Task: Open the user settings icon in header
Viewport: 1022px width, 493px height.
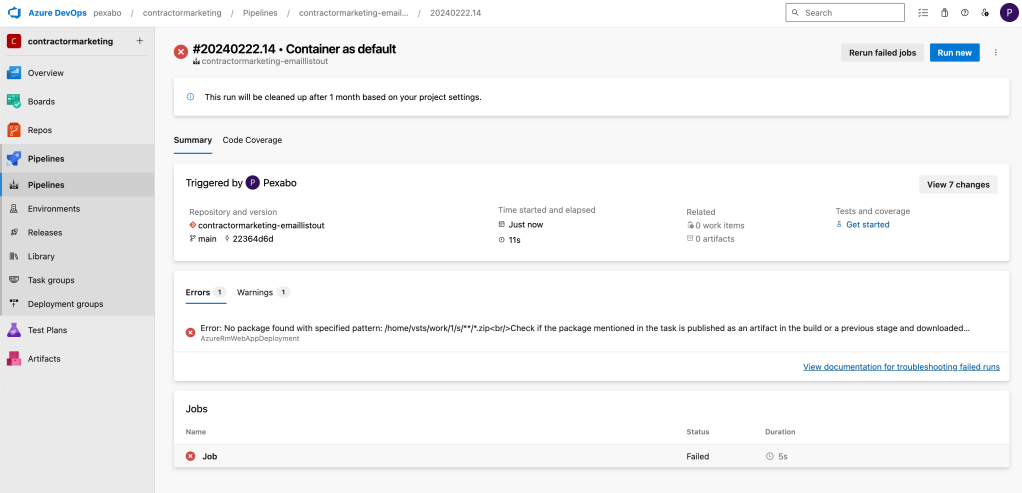Action: pos(986,12)
